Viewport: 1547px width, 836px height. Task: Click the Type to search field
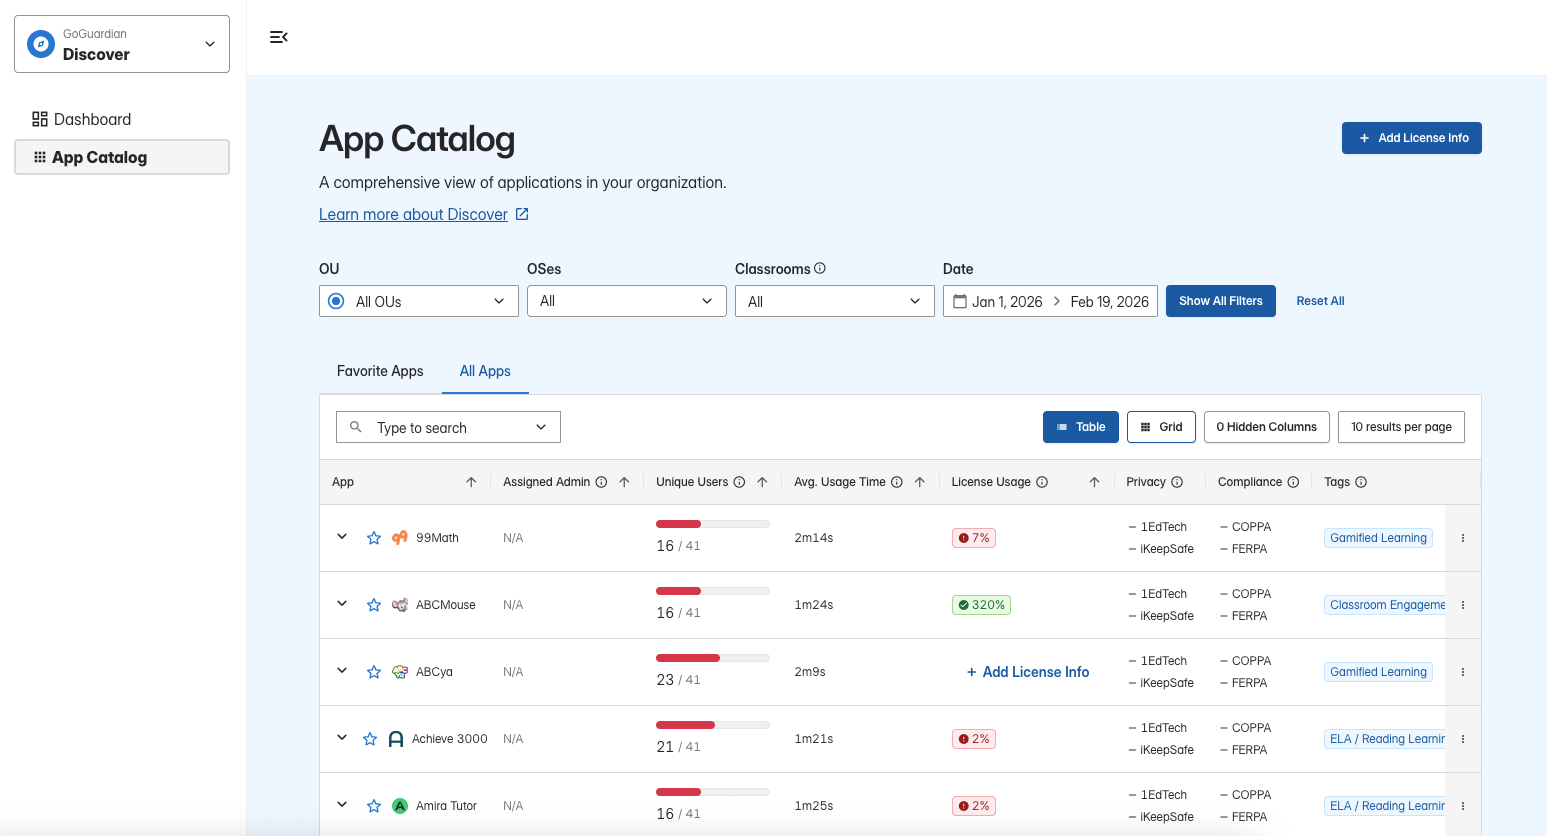coord(448,427)
